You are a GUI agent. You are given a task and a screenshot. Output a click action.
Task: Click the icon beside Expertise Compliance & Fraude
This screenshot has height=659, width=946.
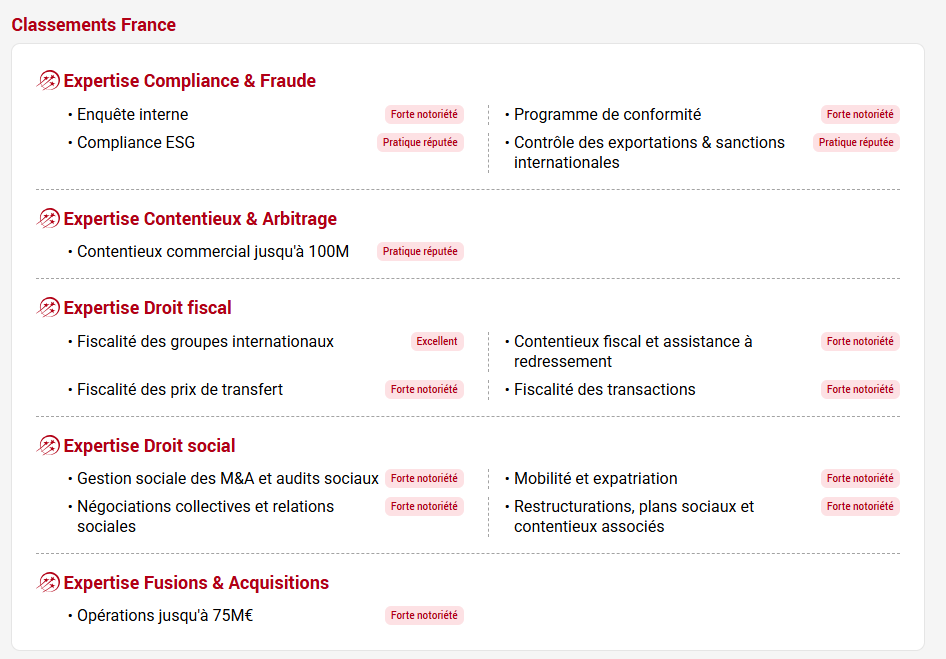click(x=48, y=81)
